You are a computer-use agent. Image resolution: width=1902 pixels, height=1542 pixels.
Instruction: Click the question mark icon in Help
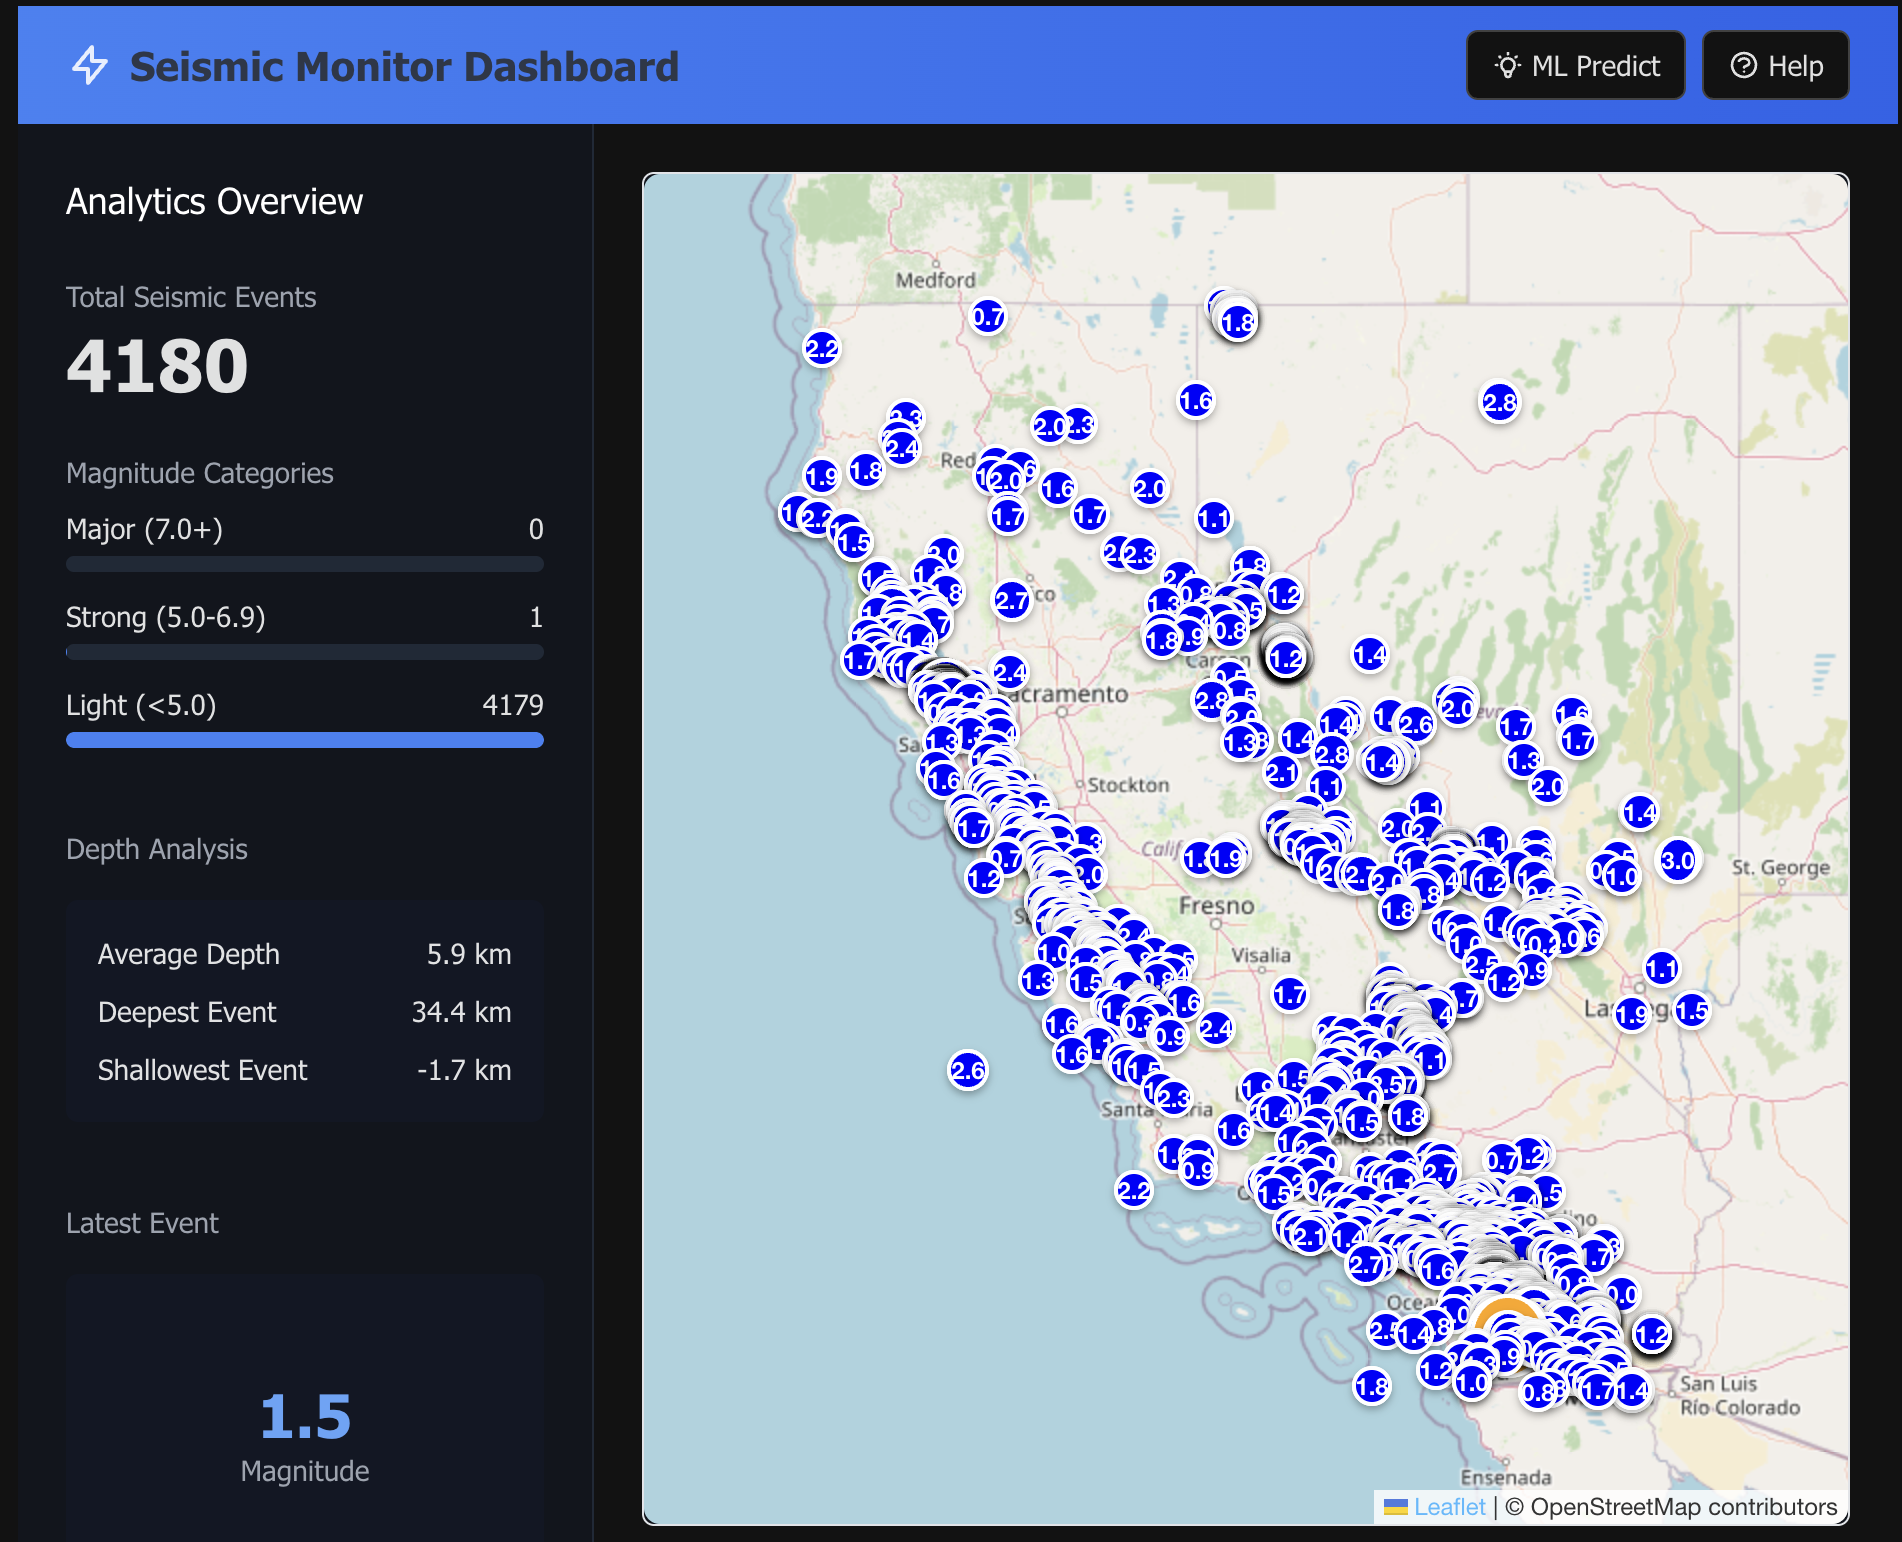(1743, 66)
